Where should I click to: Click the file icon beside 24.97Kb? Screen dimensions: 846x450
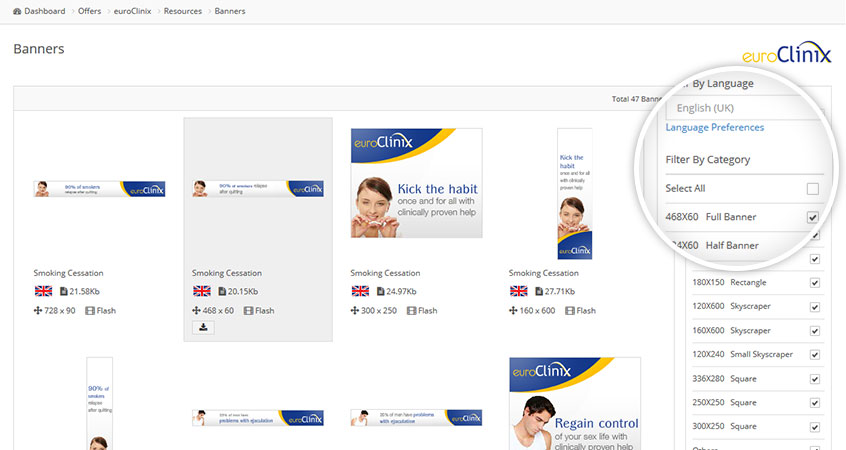click(x=380, y=291)
